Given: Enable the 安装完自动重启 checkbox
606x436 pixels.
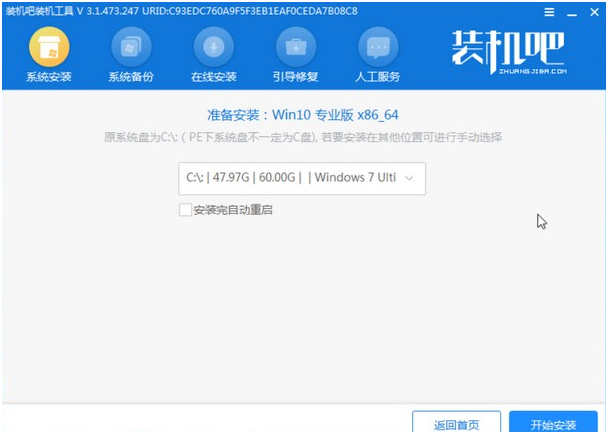Looking at the screenshot, I should point(184,210).
